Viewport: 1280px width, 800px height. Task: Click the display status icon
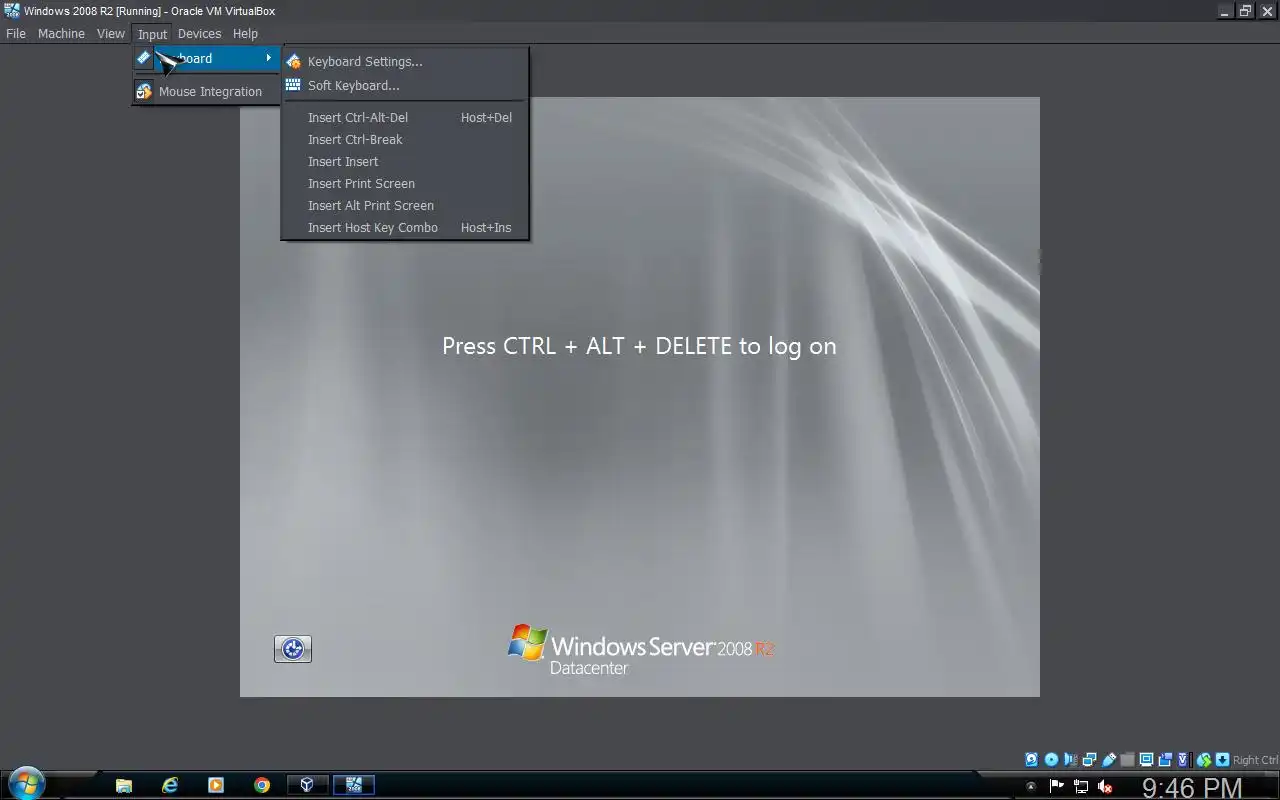coord(1146,760)
